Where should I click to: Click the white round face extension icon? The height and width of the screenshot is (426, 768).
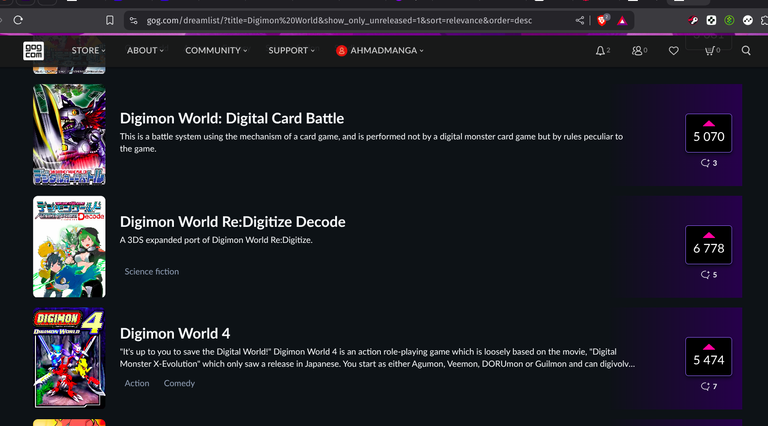coord(747,20)
